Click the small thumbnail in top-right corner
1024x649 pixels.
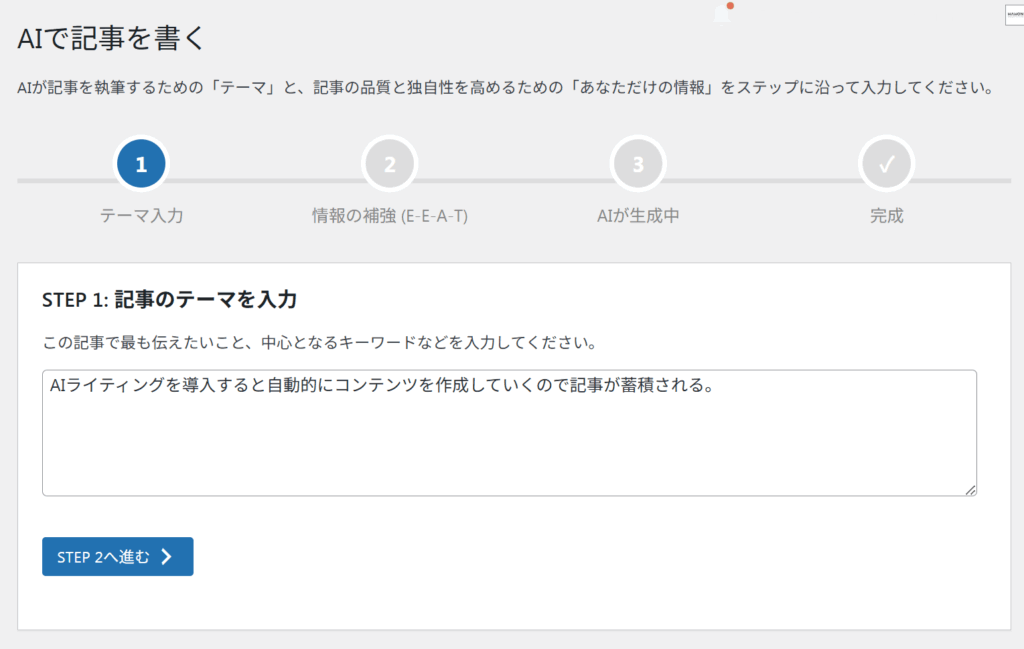click(x=1014, y=15)
